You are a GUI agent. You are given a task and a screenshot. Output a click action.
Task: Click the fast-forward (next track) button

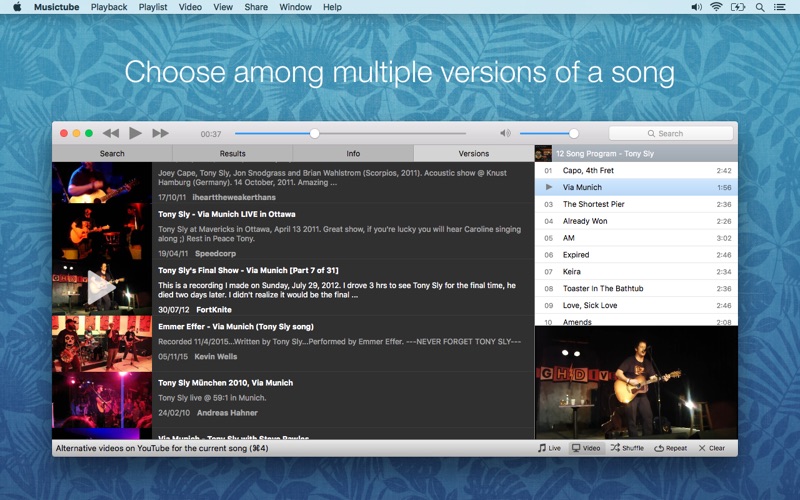tap(160, 133)
